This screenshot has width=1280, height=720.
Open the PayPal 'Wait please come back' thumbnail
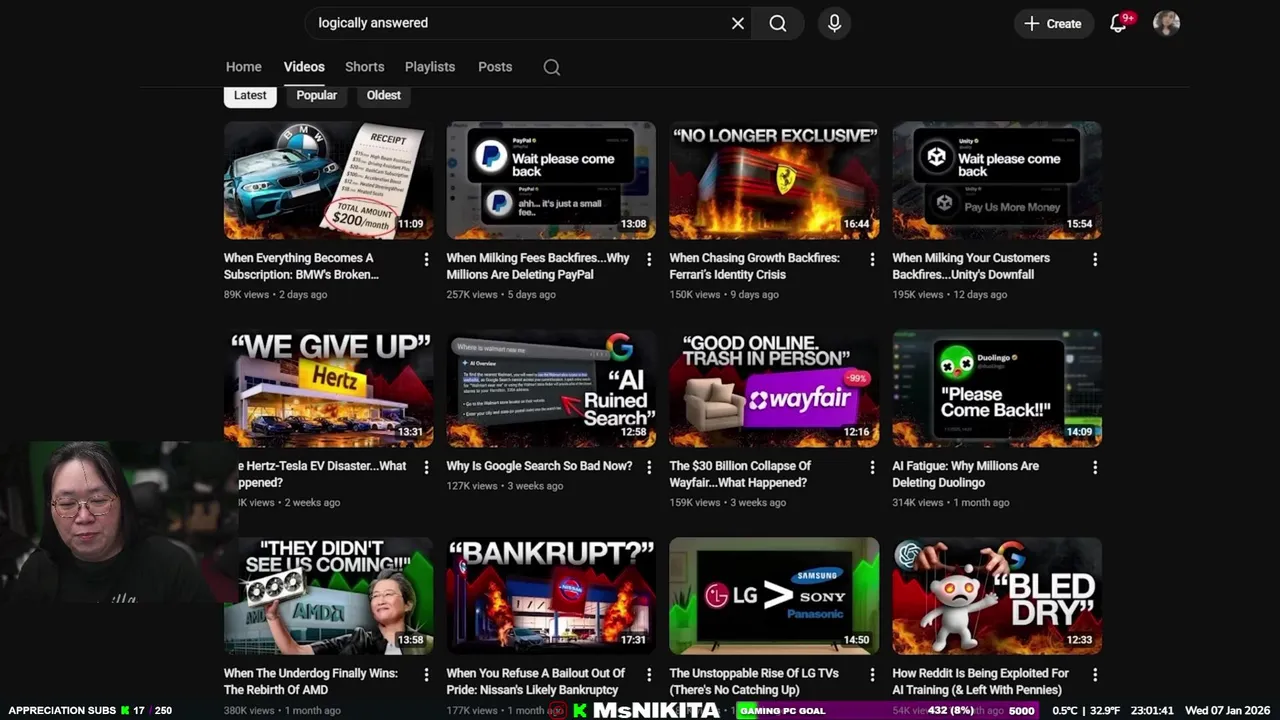[551, 180]
